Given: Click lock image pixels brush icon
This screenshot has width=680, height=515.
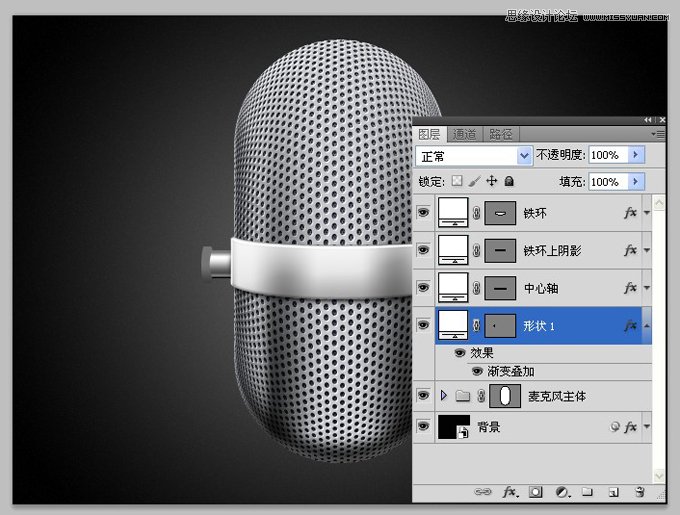Looking at the screenshot, I should coord(474,181).
